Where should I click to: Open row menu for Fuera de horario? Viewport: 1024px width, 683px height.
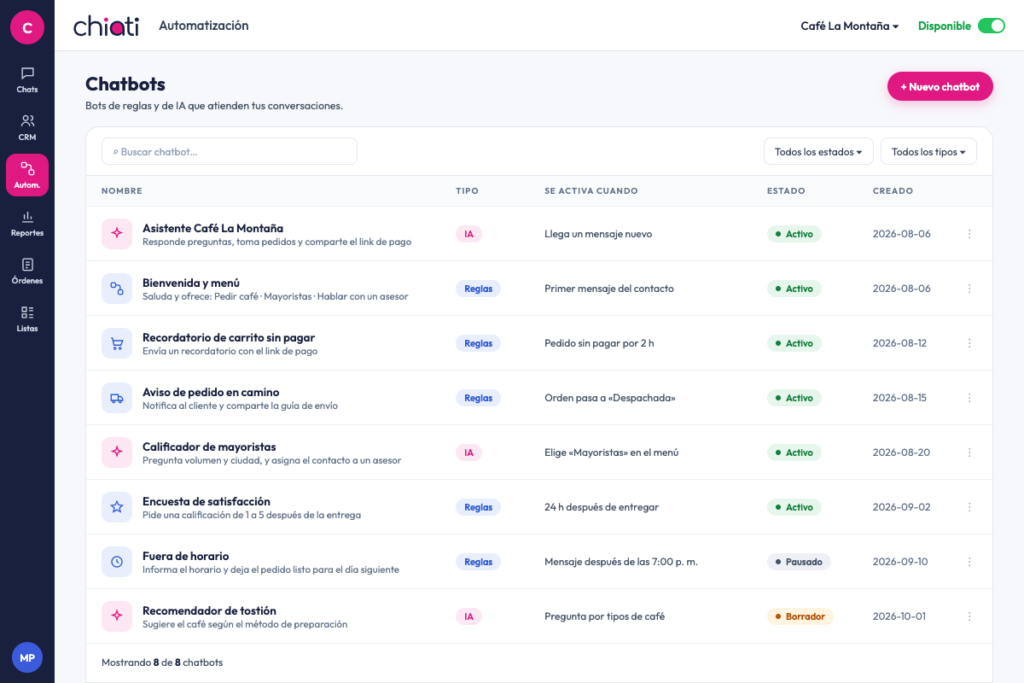click(x=969, y=562)
